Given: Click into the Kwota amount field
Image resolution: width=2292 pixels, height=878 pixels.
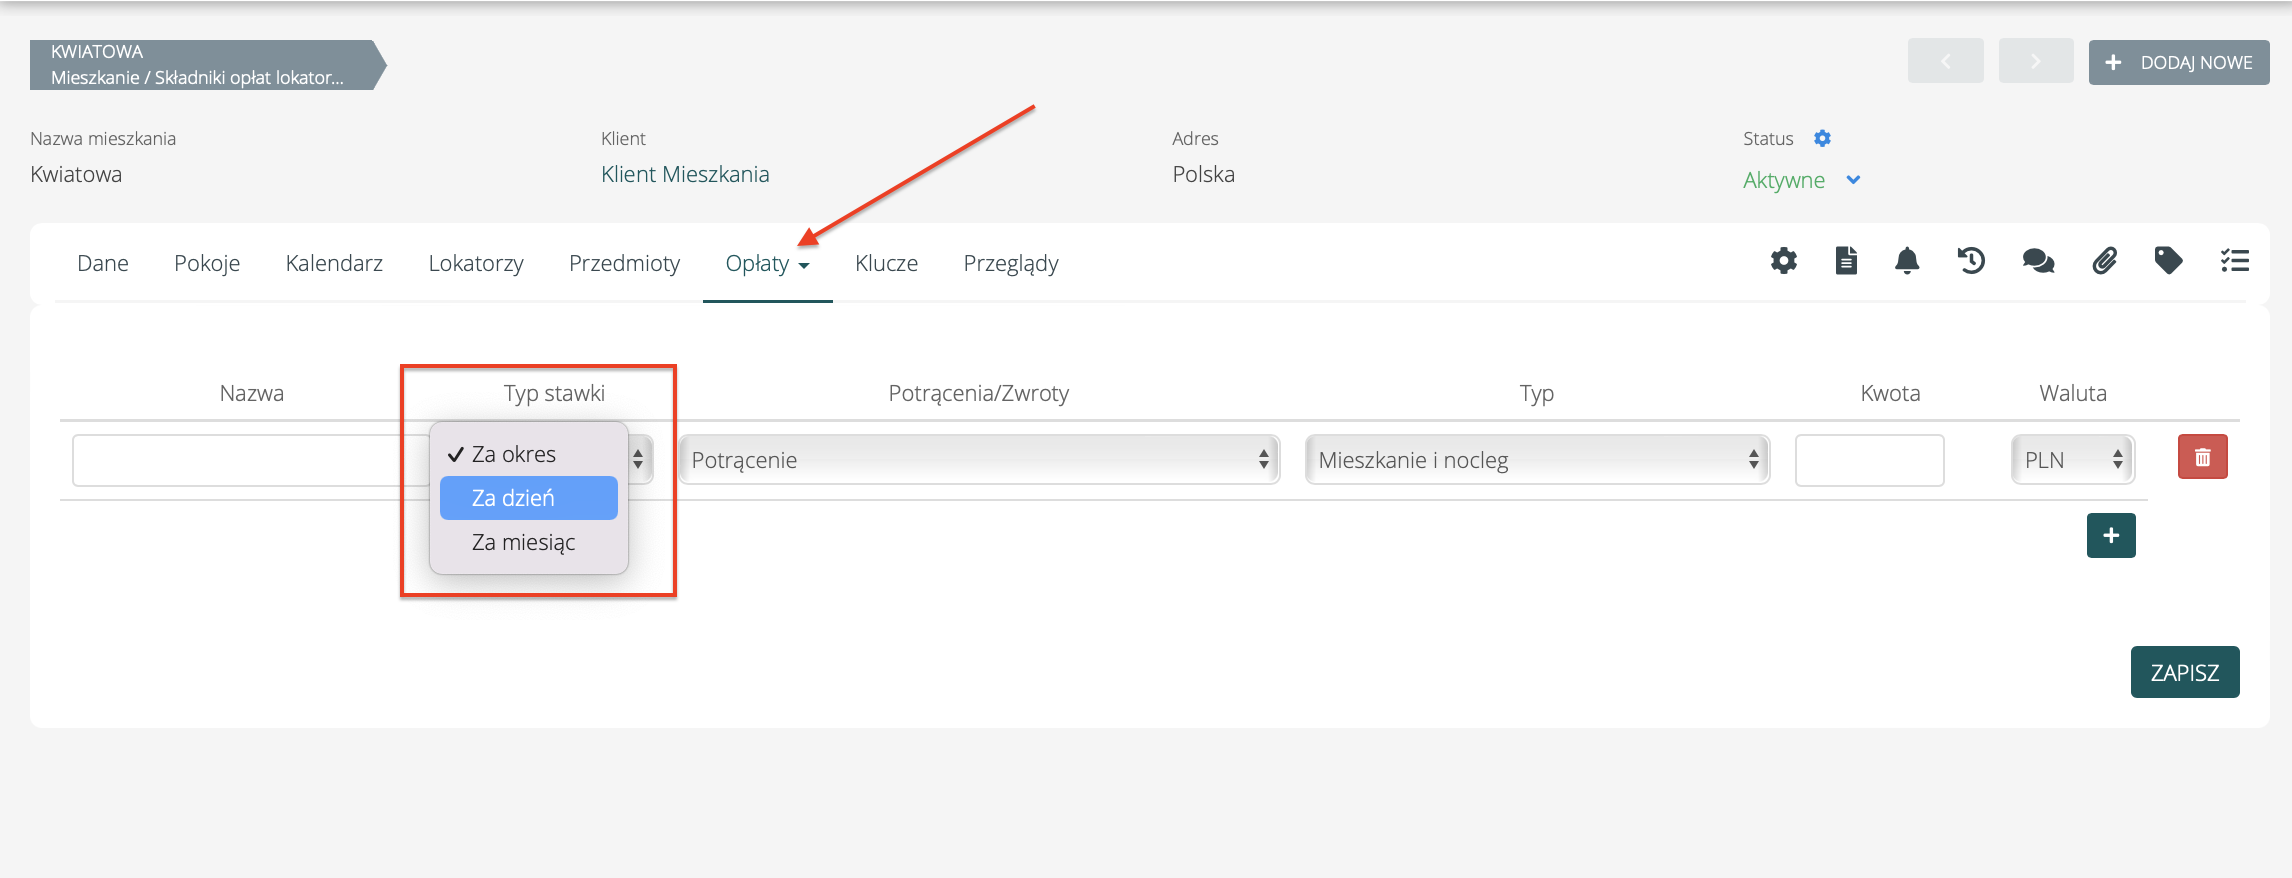Looking at the screenshot, I should (1868, 460).
